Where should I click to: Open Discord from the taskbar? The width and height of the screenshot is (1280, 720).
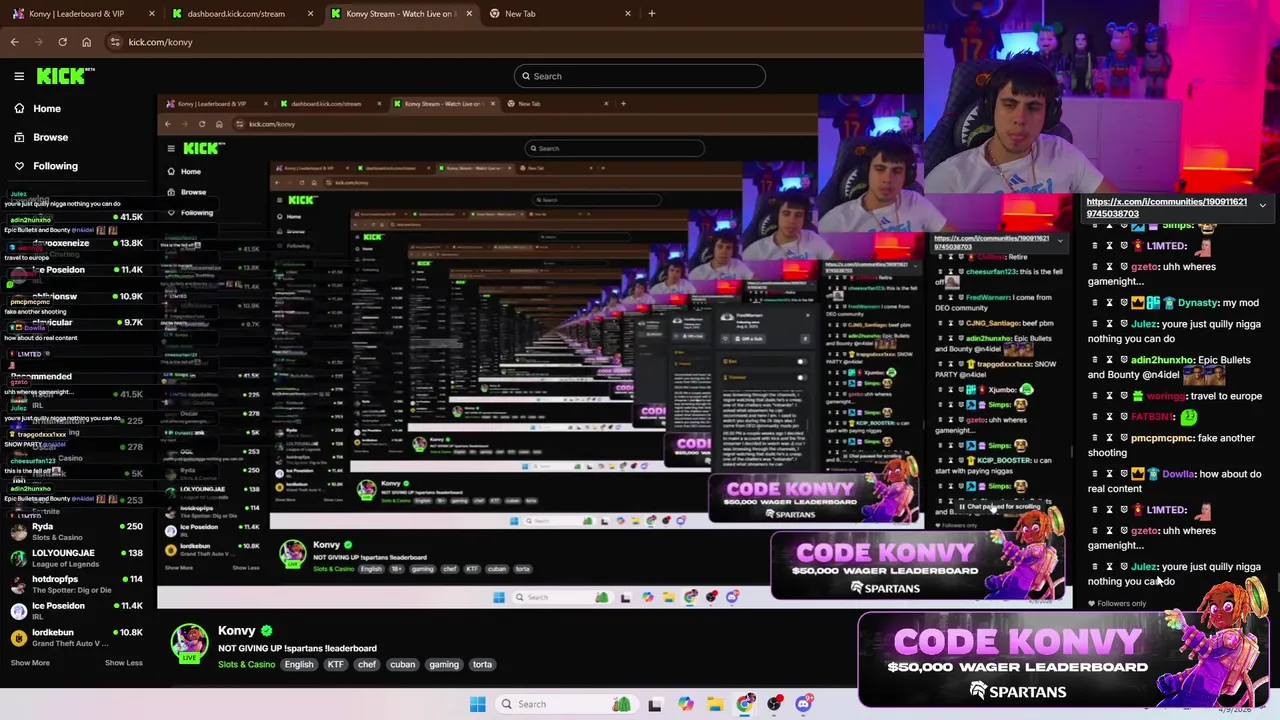click(x=803, y=704)
